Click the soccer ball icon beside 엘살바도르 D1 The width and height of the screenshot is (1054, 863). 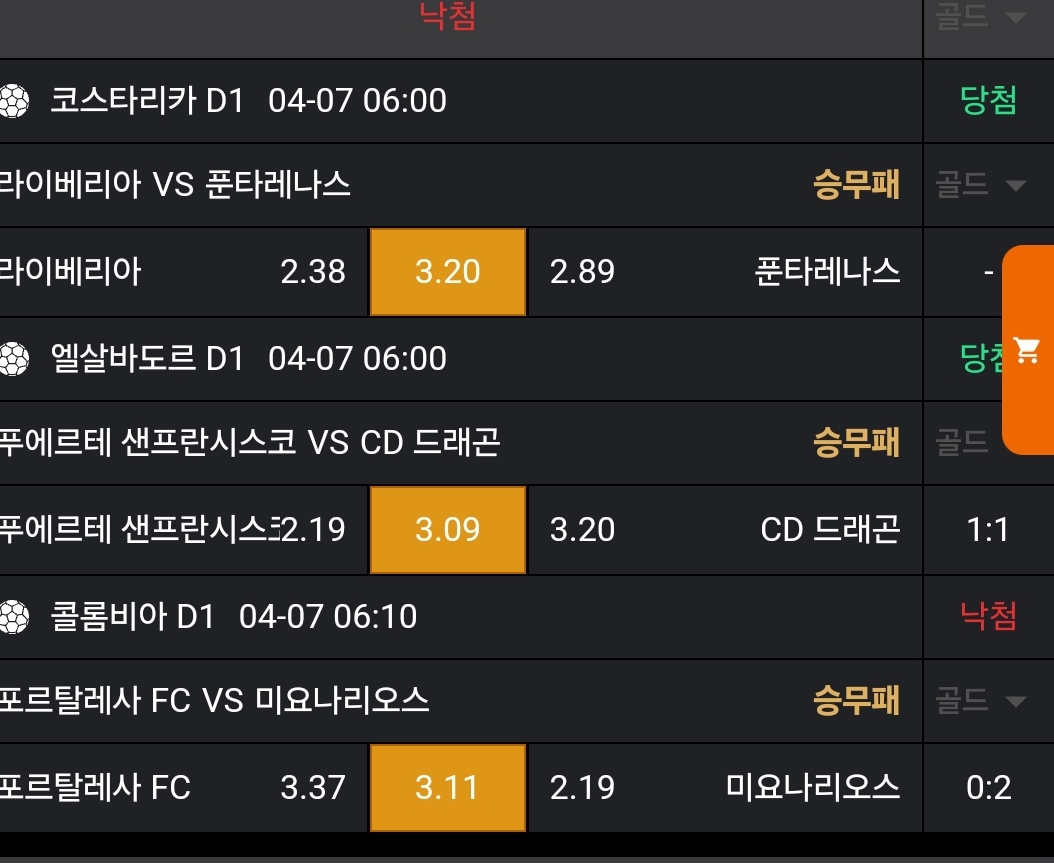(13, 359)
